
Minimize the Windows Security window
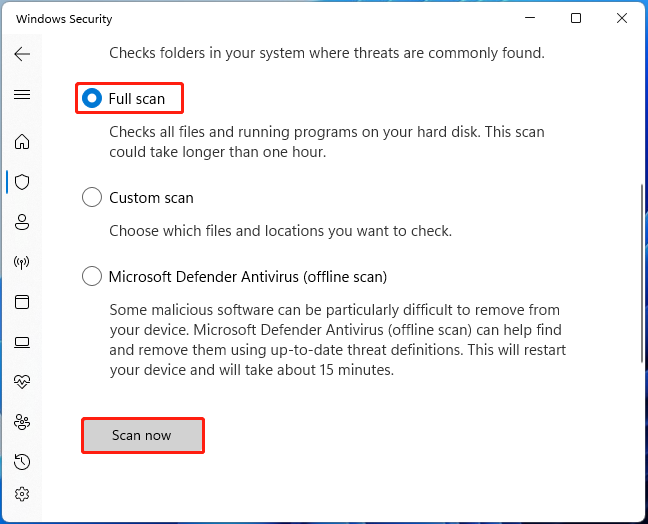(x=530, y=18)
